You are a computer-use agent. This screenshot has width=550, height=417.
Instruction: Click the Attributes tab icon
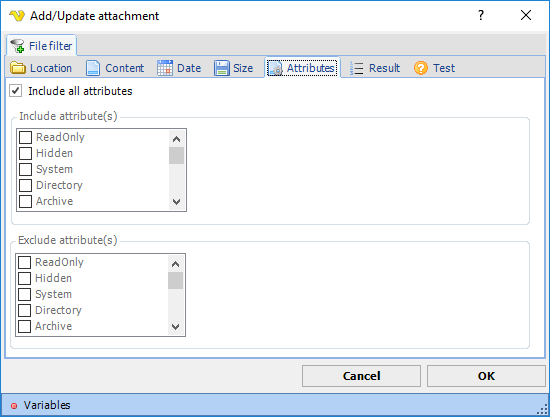[x=275, y=68]
